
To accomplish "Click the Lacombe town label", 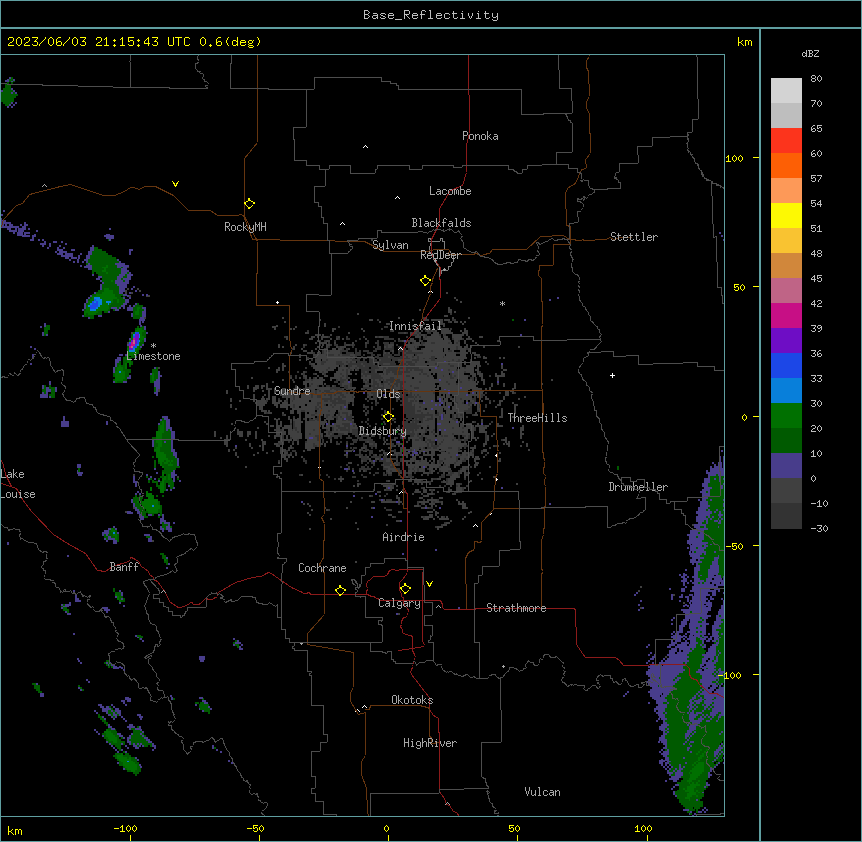I will [450, 191].
